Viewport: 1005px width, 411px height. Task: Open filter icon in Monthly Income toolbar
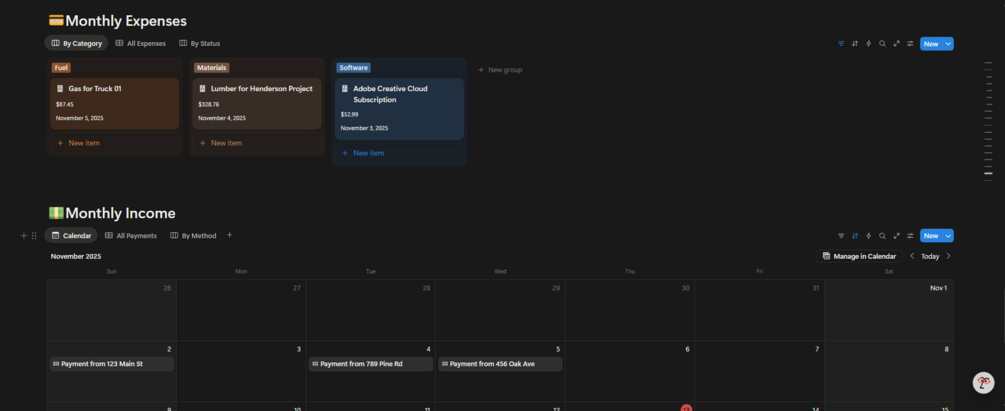click(x=841, y=236)
